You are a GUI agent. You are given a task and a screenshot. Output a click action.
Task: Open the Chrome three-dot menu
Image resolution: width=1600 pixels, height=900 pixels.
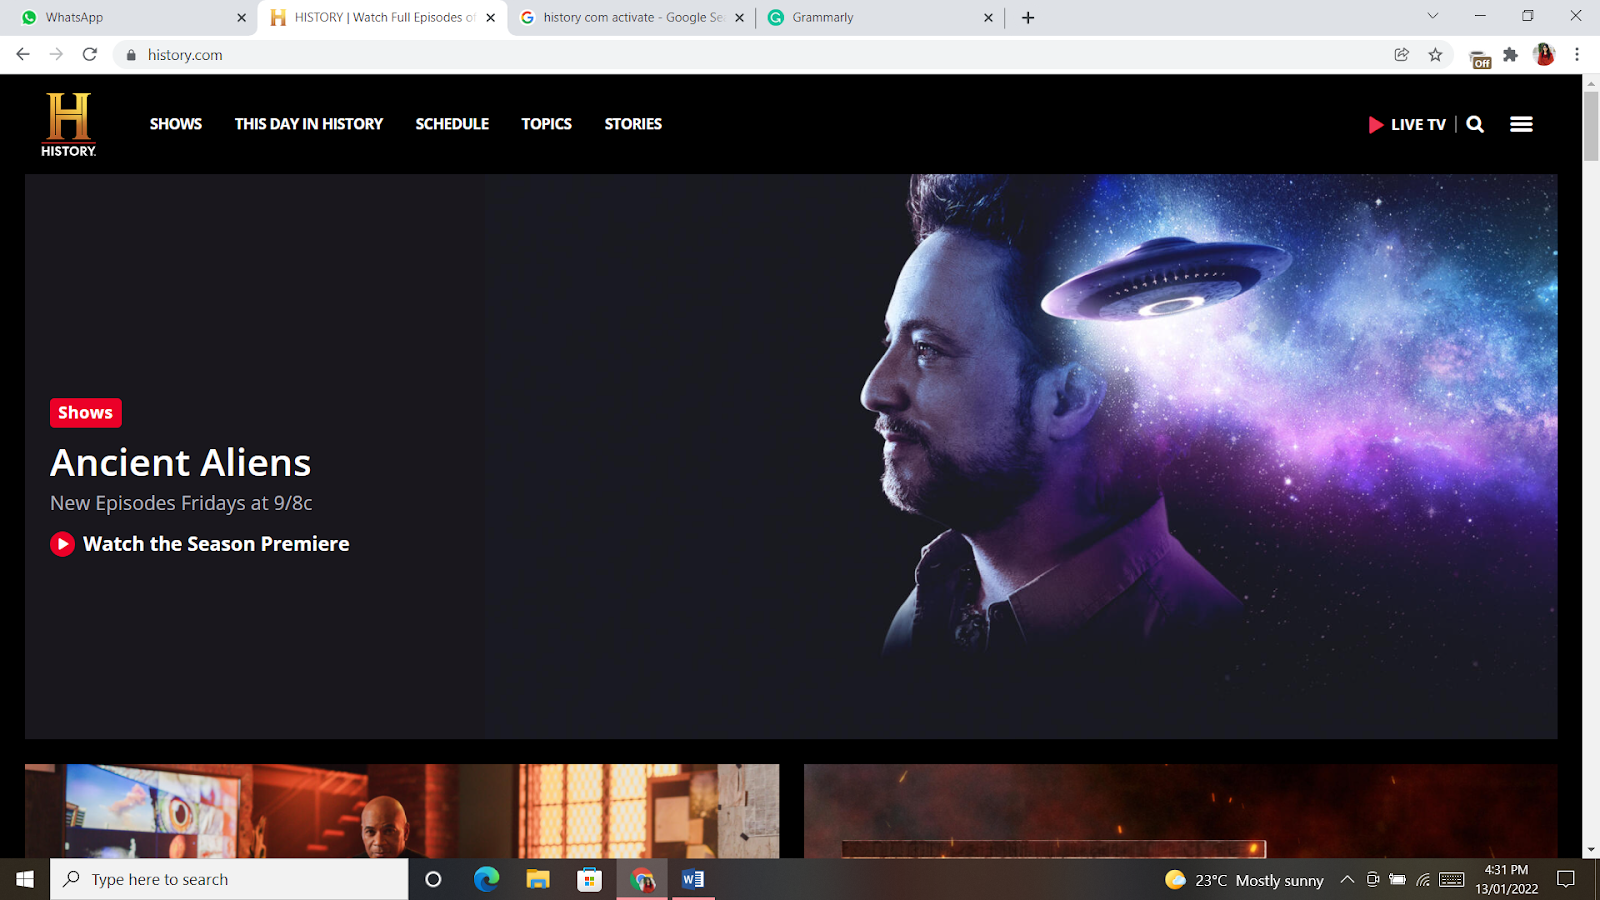point(1577,55)
